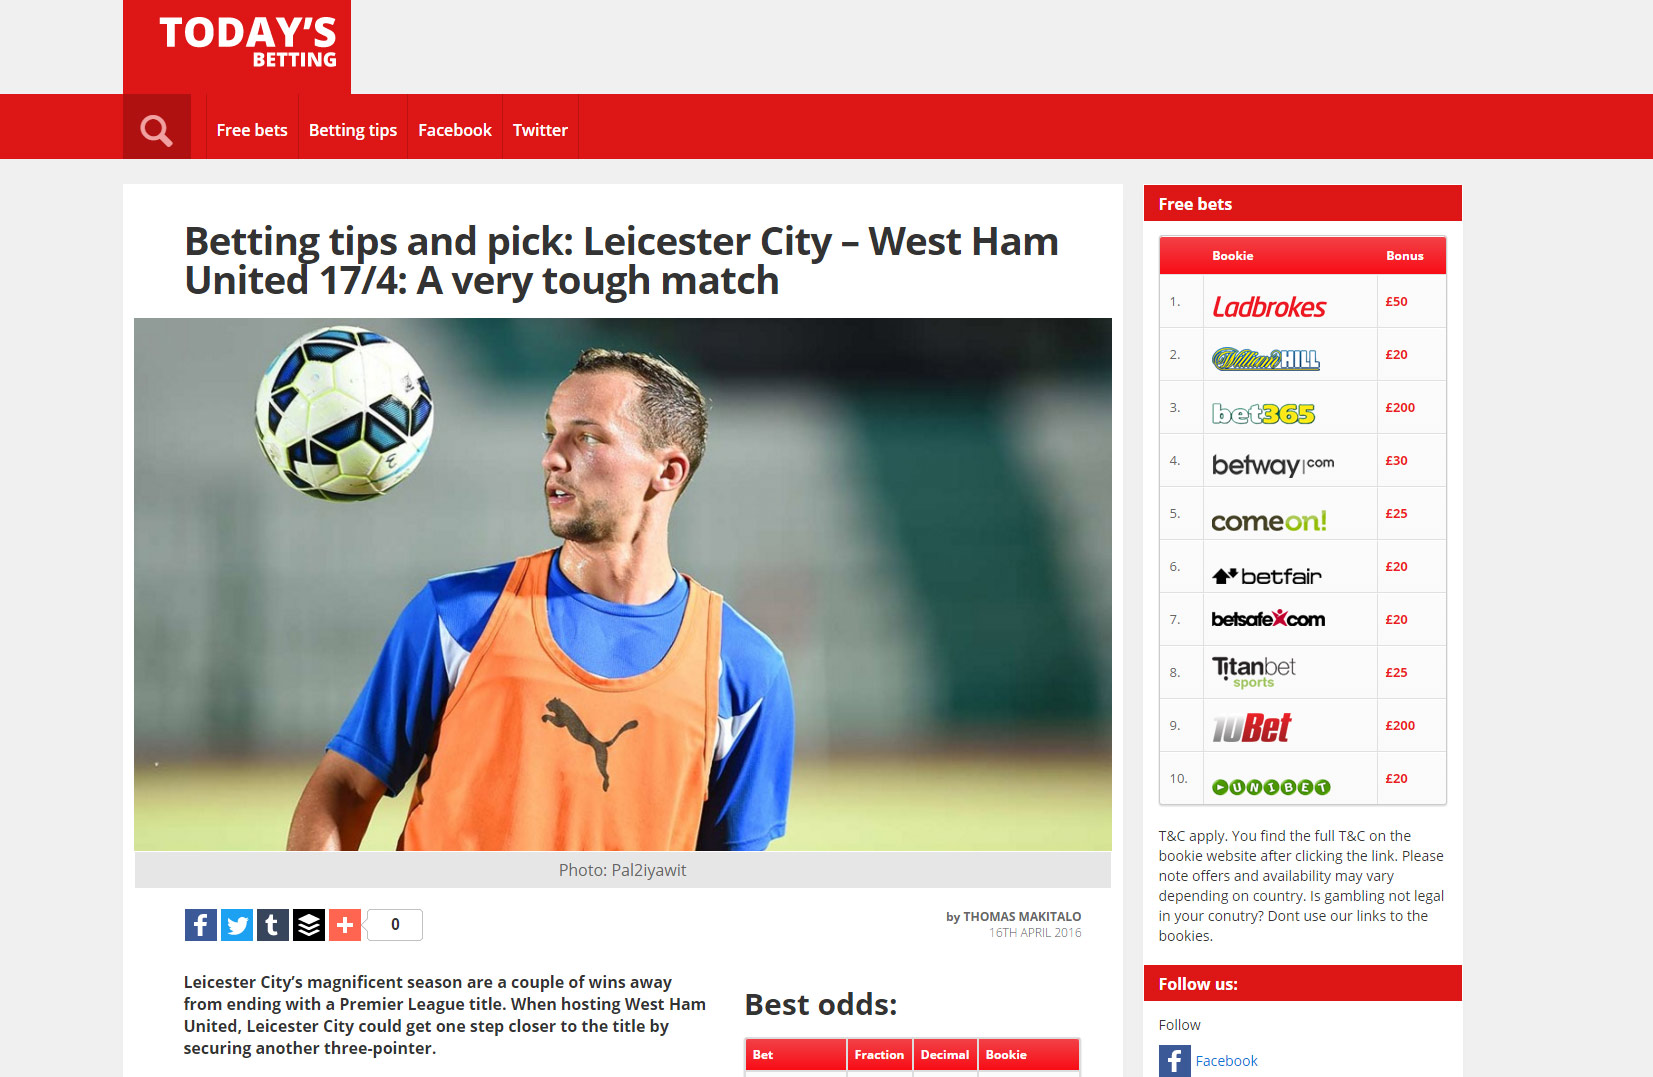Image resolution: width=1653 pixels, height=1077 pixels.
Task: Share article via Tumblr icon
Action: [273, 925]
